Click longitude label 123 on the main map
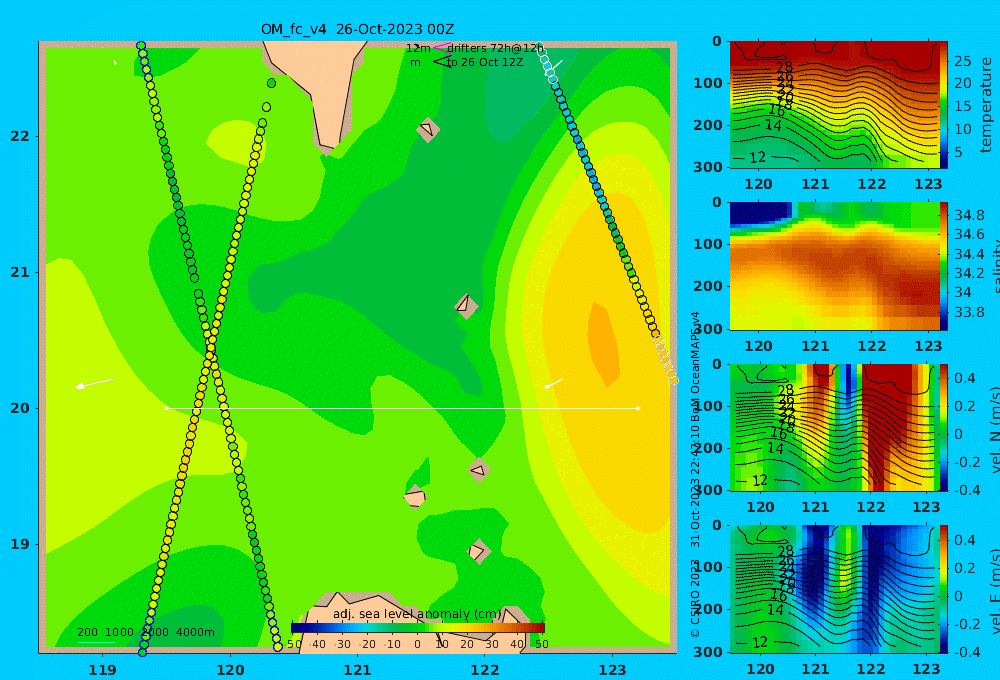 612,670
